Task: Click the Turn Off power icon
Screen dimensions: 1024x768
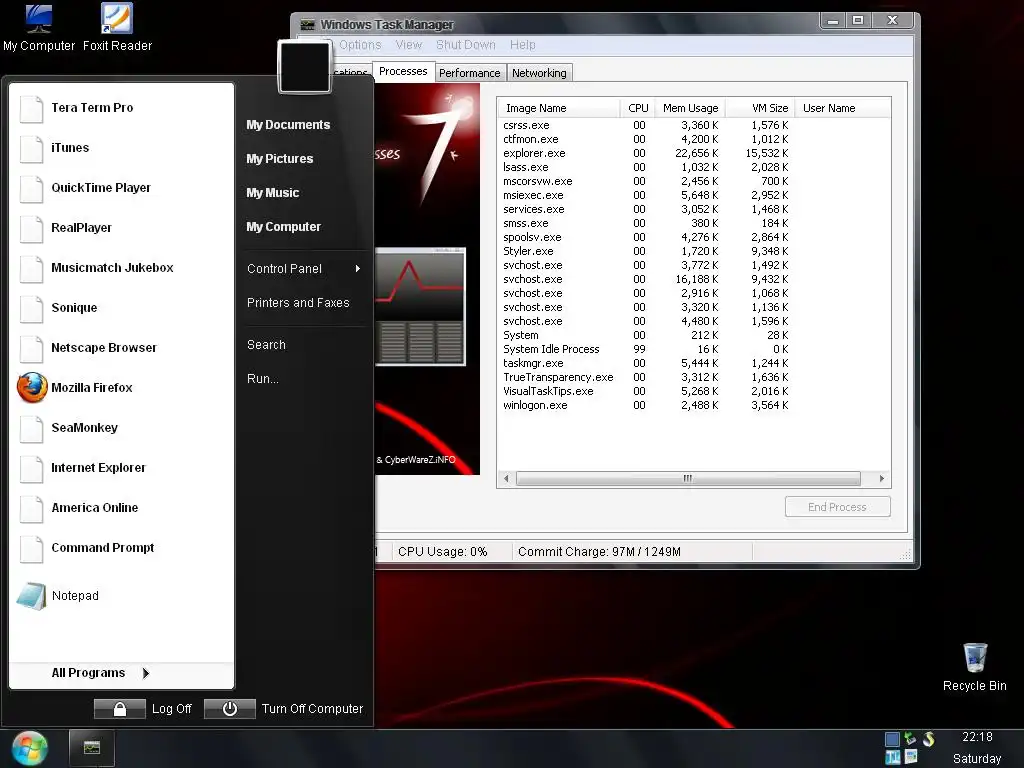Action: point(230,709)
